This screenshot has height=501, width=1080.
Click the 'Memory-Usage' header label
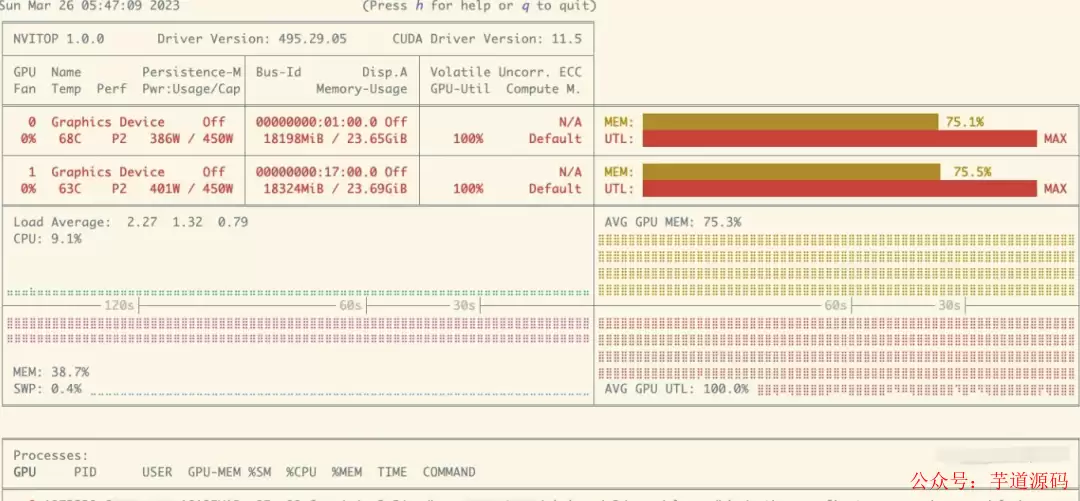pos(362,89)
